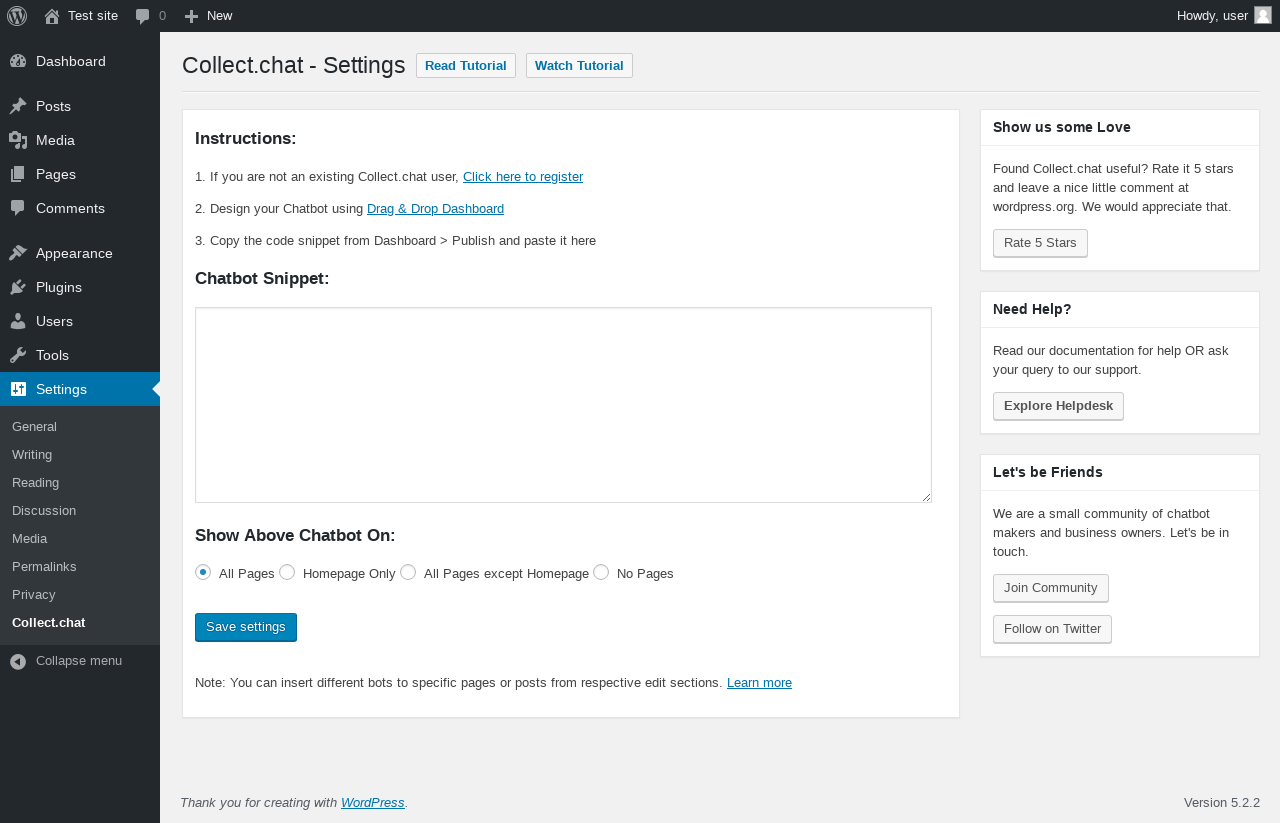Click the plus New icon in admin bar

point(192,16)
